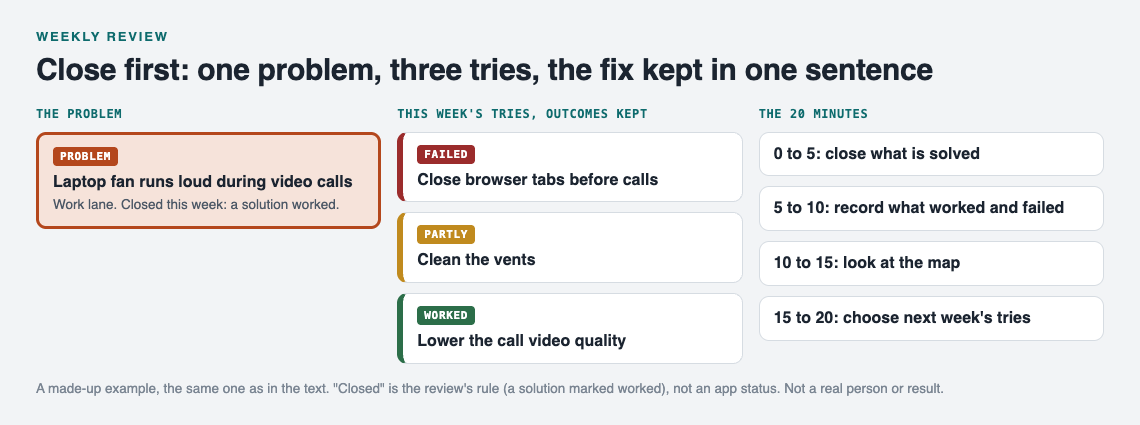Click the made-up example footnote text
The height and width of the screenshot is (425, 1140).
(x=490, y=389)
